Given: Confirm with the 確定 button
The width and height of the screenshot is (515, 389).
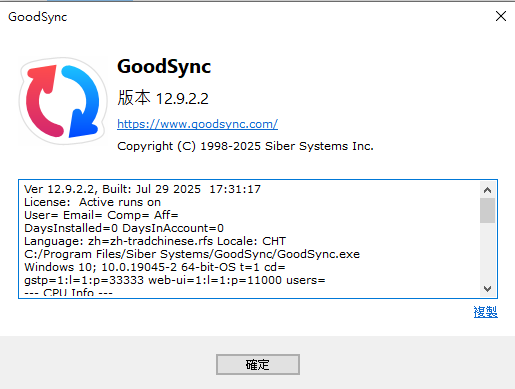Looking at the screenshot, I should (x=258, y=364).
